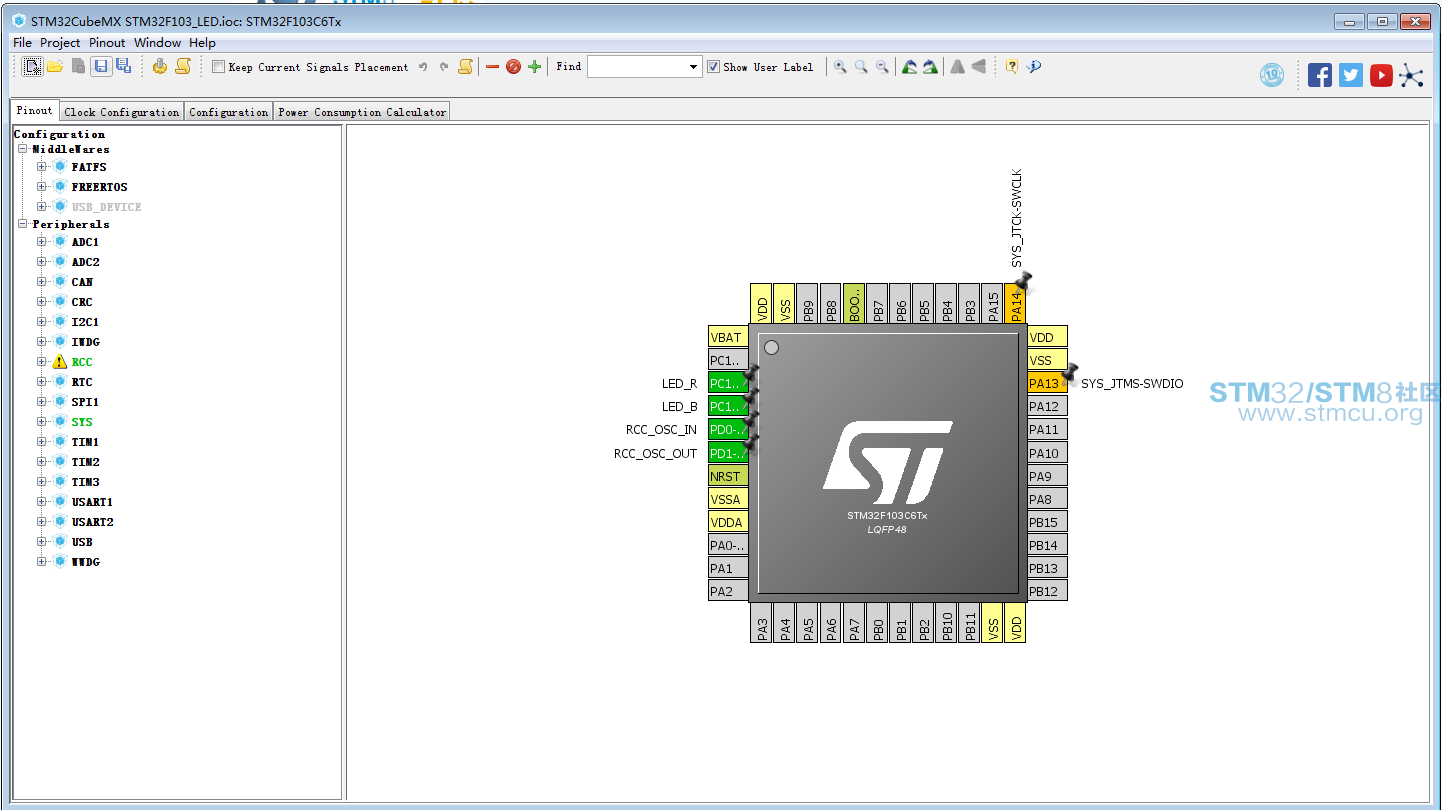1442x810 pixels.
Task: Click the ST network star icon
Action: (x=1412, y=75)
